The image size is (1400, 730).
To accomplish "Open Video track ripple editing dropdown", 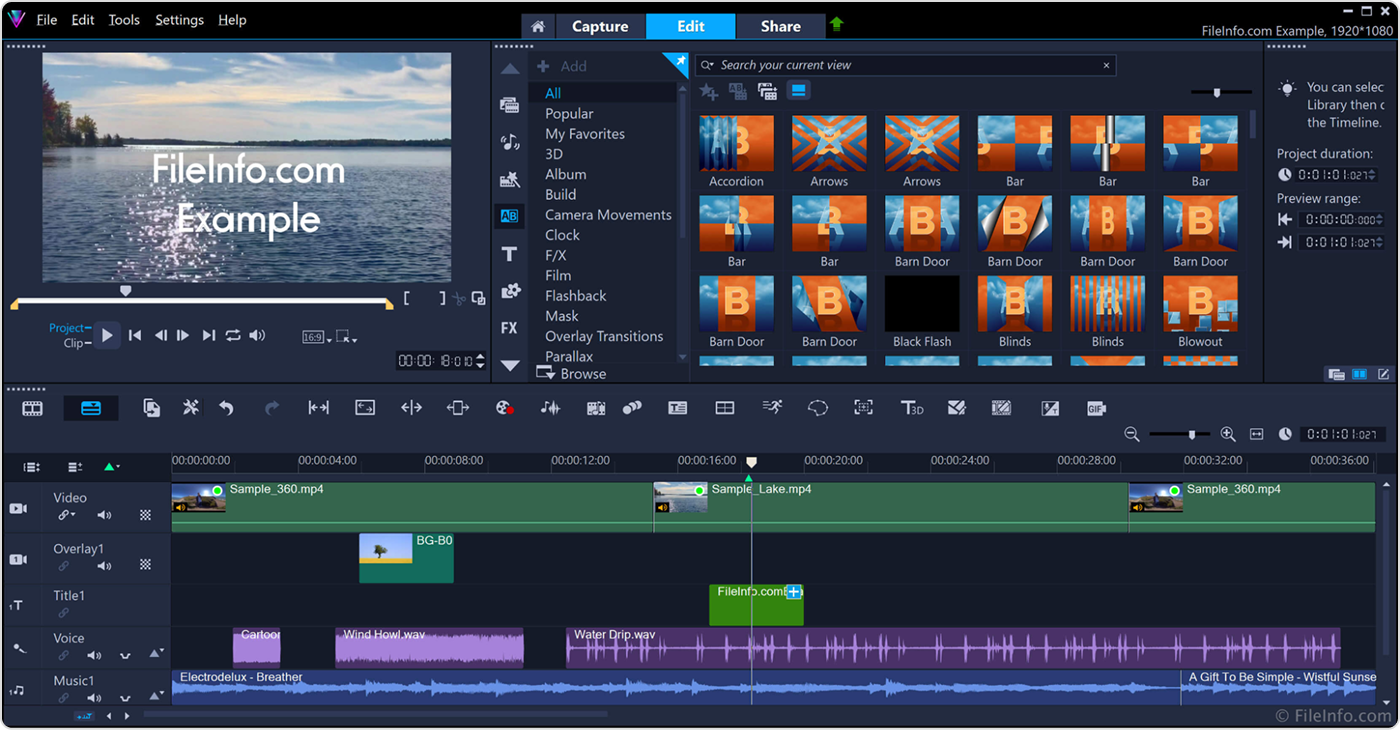I will tap(67, 515).
